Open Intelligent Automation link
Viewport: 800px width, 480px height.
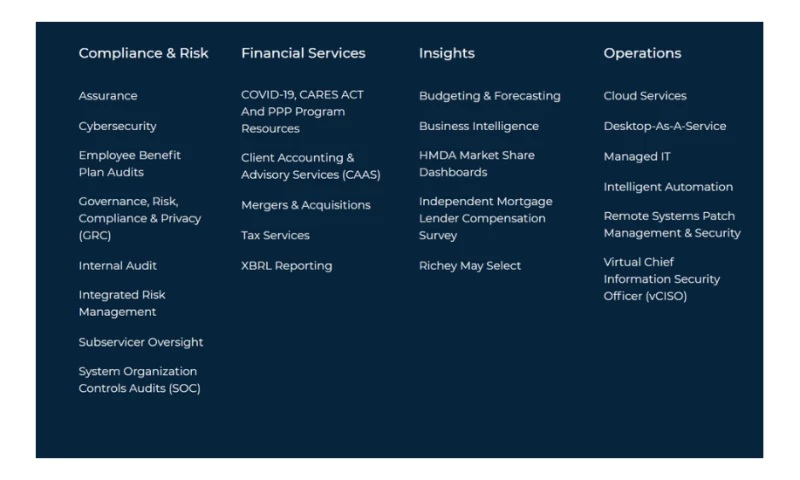click(x=667, y=187)
